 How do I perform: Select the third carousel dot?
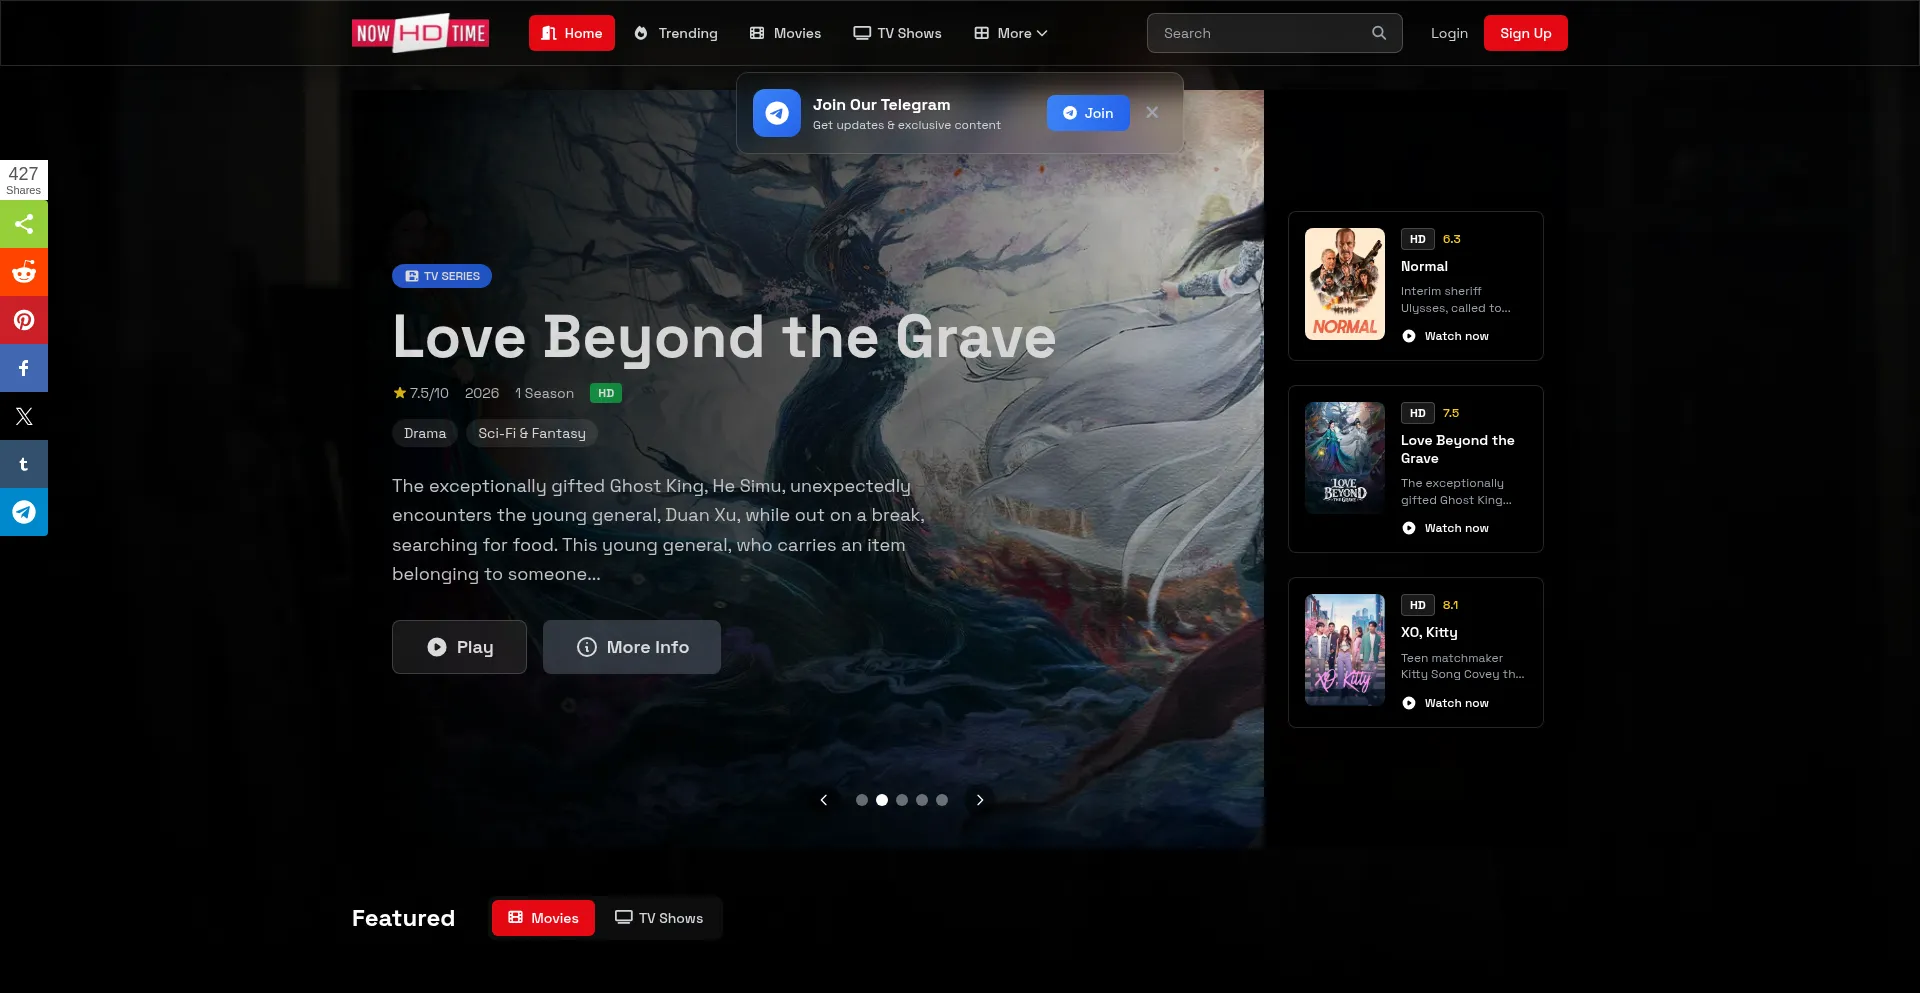(x=902, y=800)
